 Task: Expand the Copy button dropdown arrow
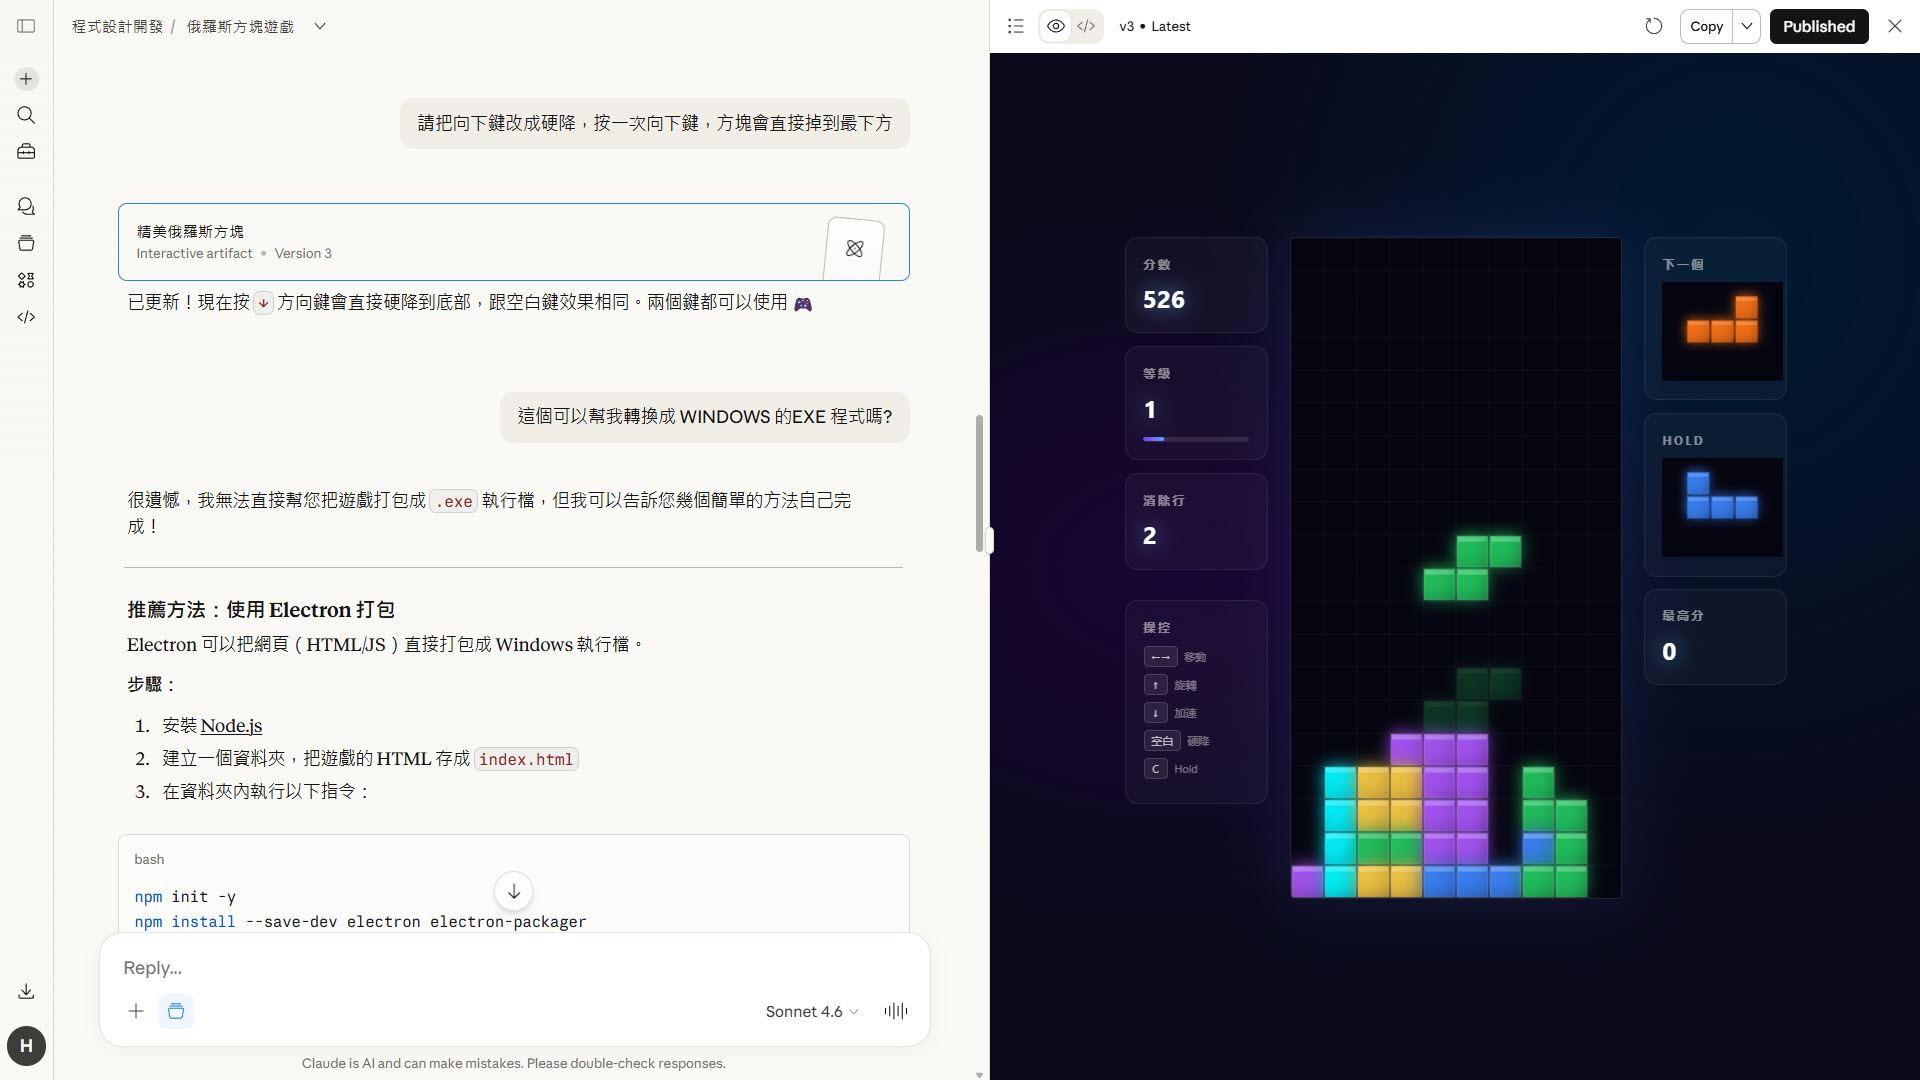pos(1746,26)
